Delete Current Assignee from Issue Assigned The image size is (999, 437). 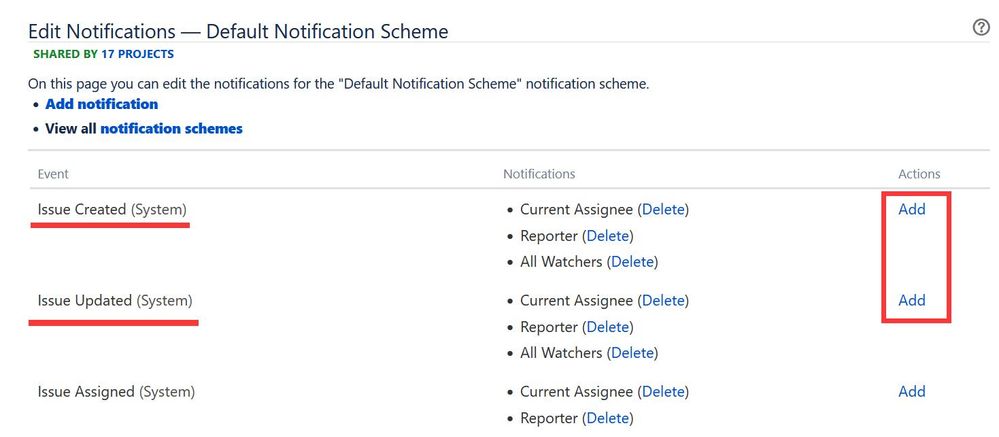tap(663, 391)
